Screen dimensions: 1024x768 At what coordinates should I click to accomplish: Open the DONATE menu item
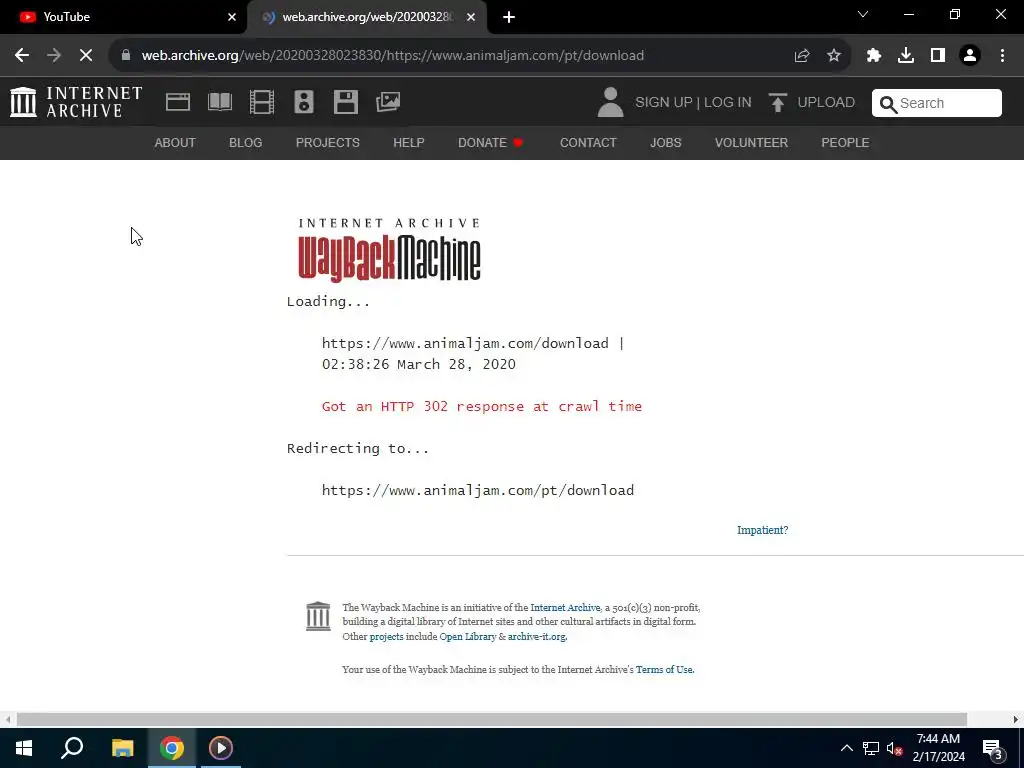click(490, 142)
